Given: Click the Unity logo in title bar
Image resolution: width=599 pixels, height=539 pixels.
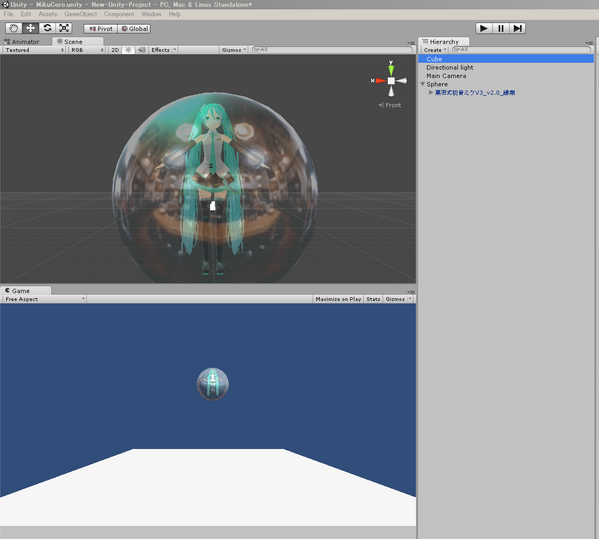Looking at the screenshot, I should [5, 5].
